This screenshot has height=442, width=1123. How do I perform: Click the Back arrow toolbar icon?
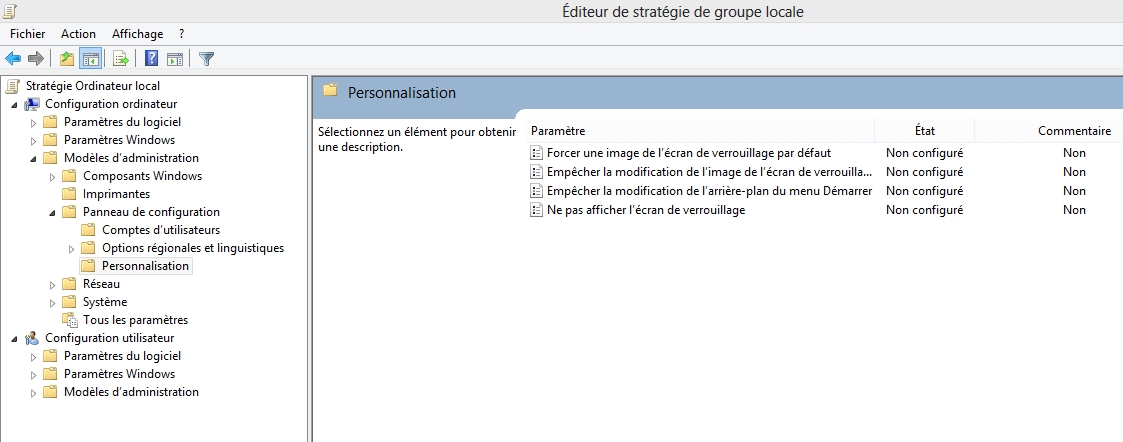[13, 59]
